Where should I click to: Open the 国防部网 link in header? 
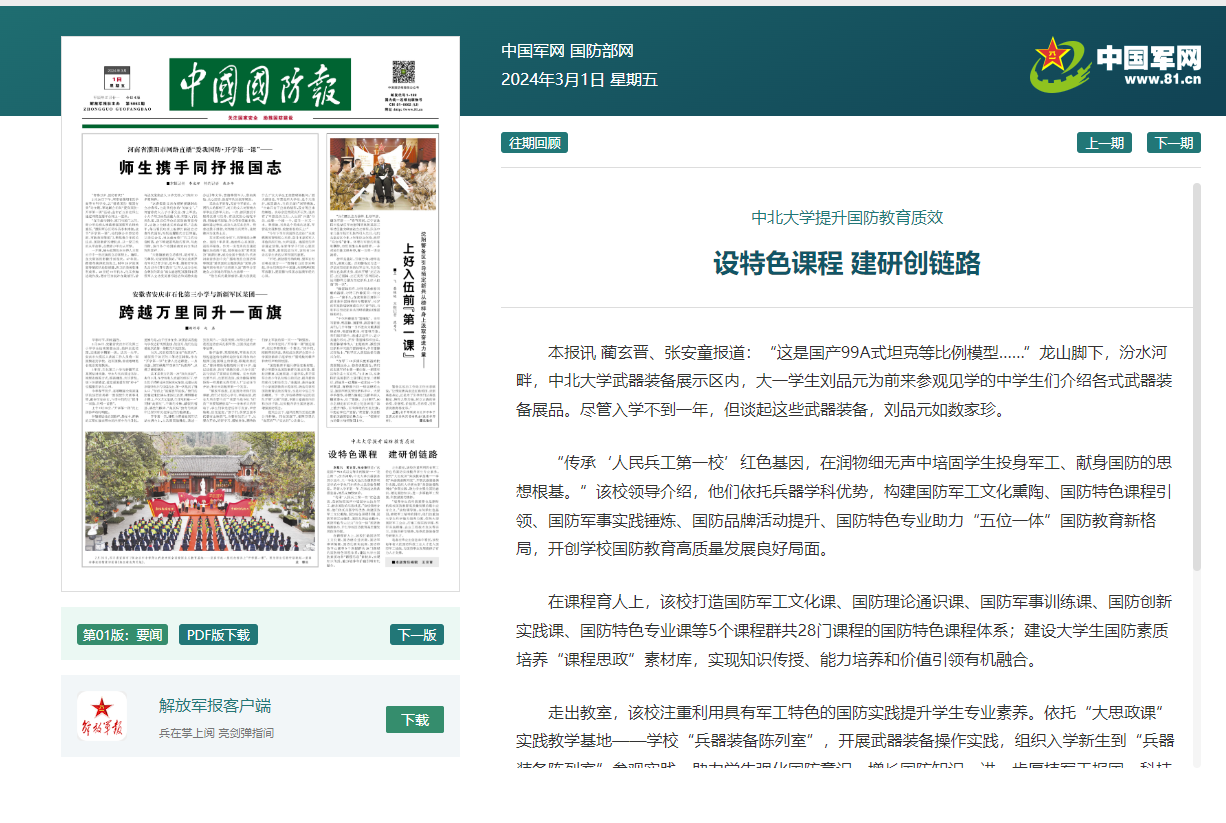[602, 52]
